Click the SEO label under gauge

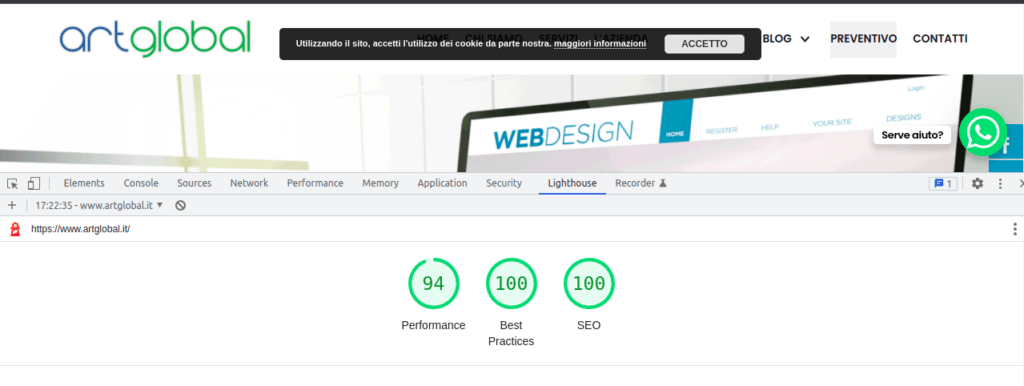[x=589, y=325]
